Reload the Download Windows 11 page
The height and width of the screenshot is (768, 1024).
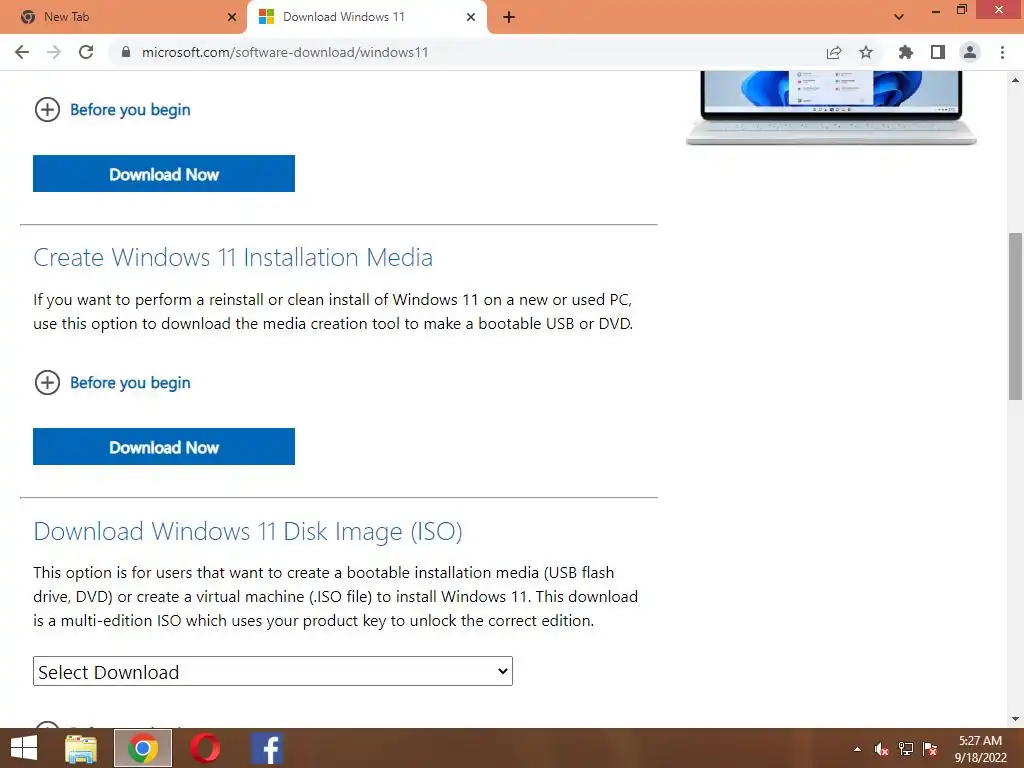(86, 52)
